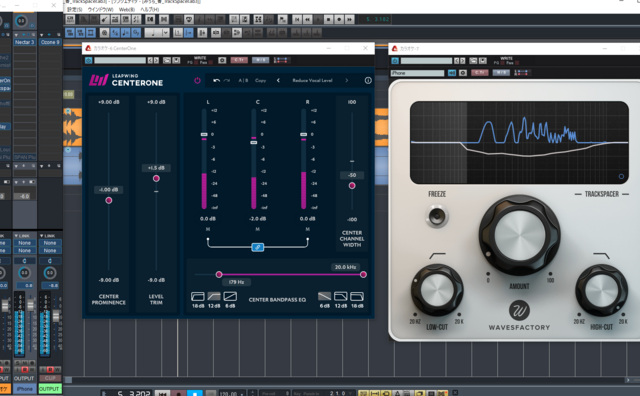Click the Trackspacer Amount knob

pos(519,235)
